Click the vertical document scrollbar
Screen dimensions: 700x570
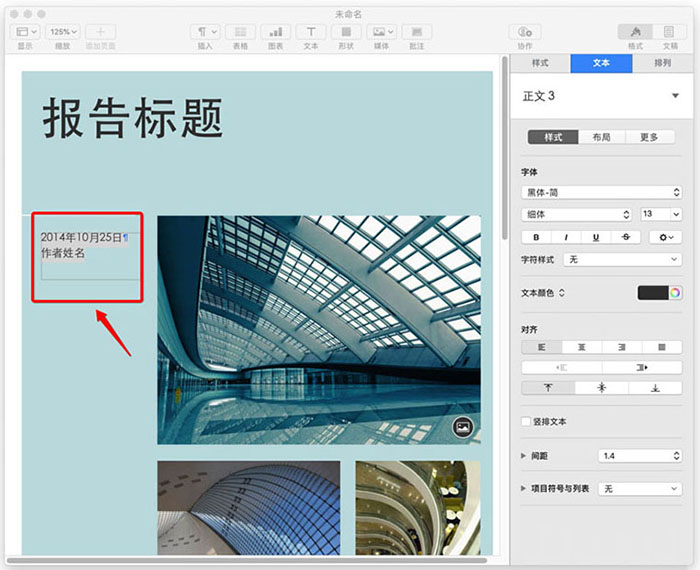click(x=504, y=147)
